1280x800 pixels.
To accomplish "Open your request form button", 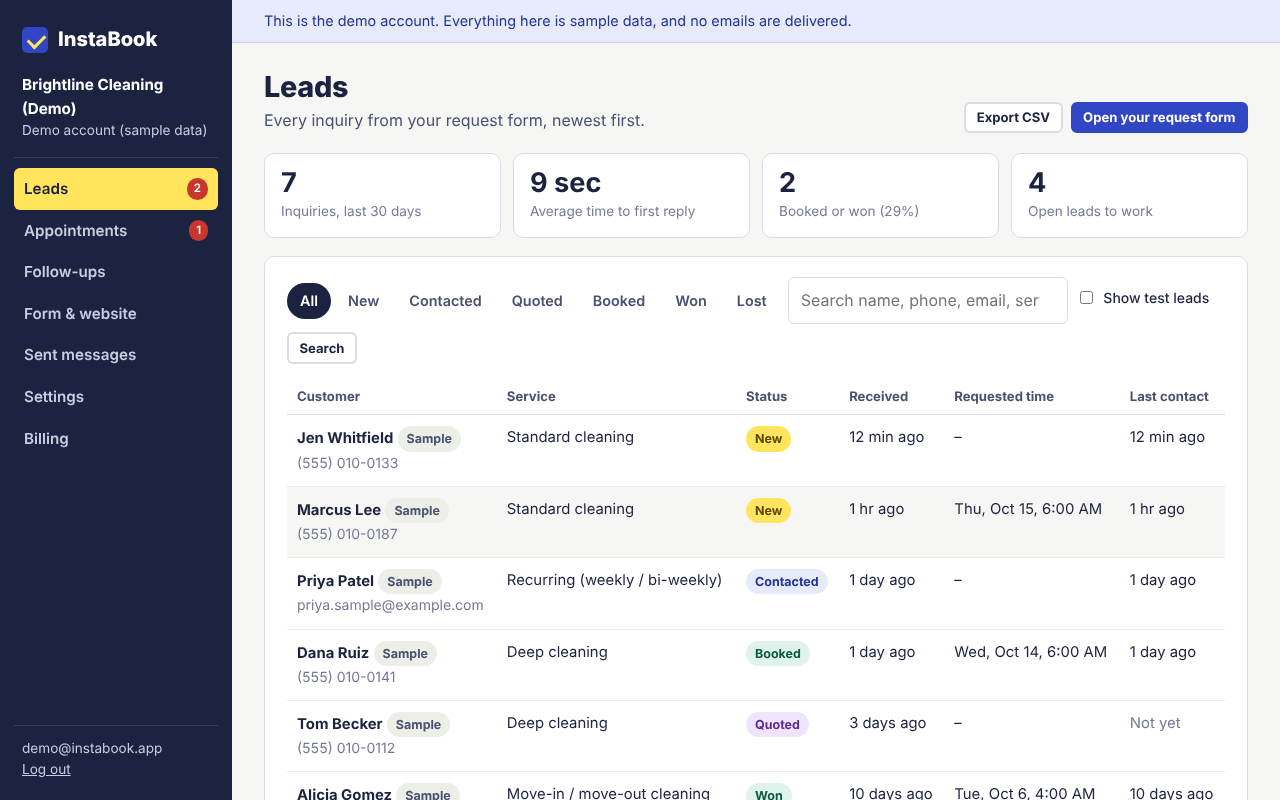I will (1159, 117).
